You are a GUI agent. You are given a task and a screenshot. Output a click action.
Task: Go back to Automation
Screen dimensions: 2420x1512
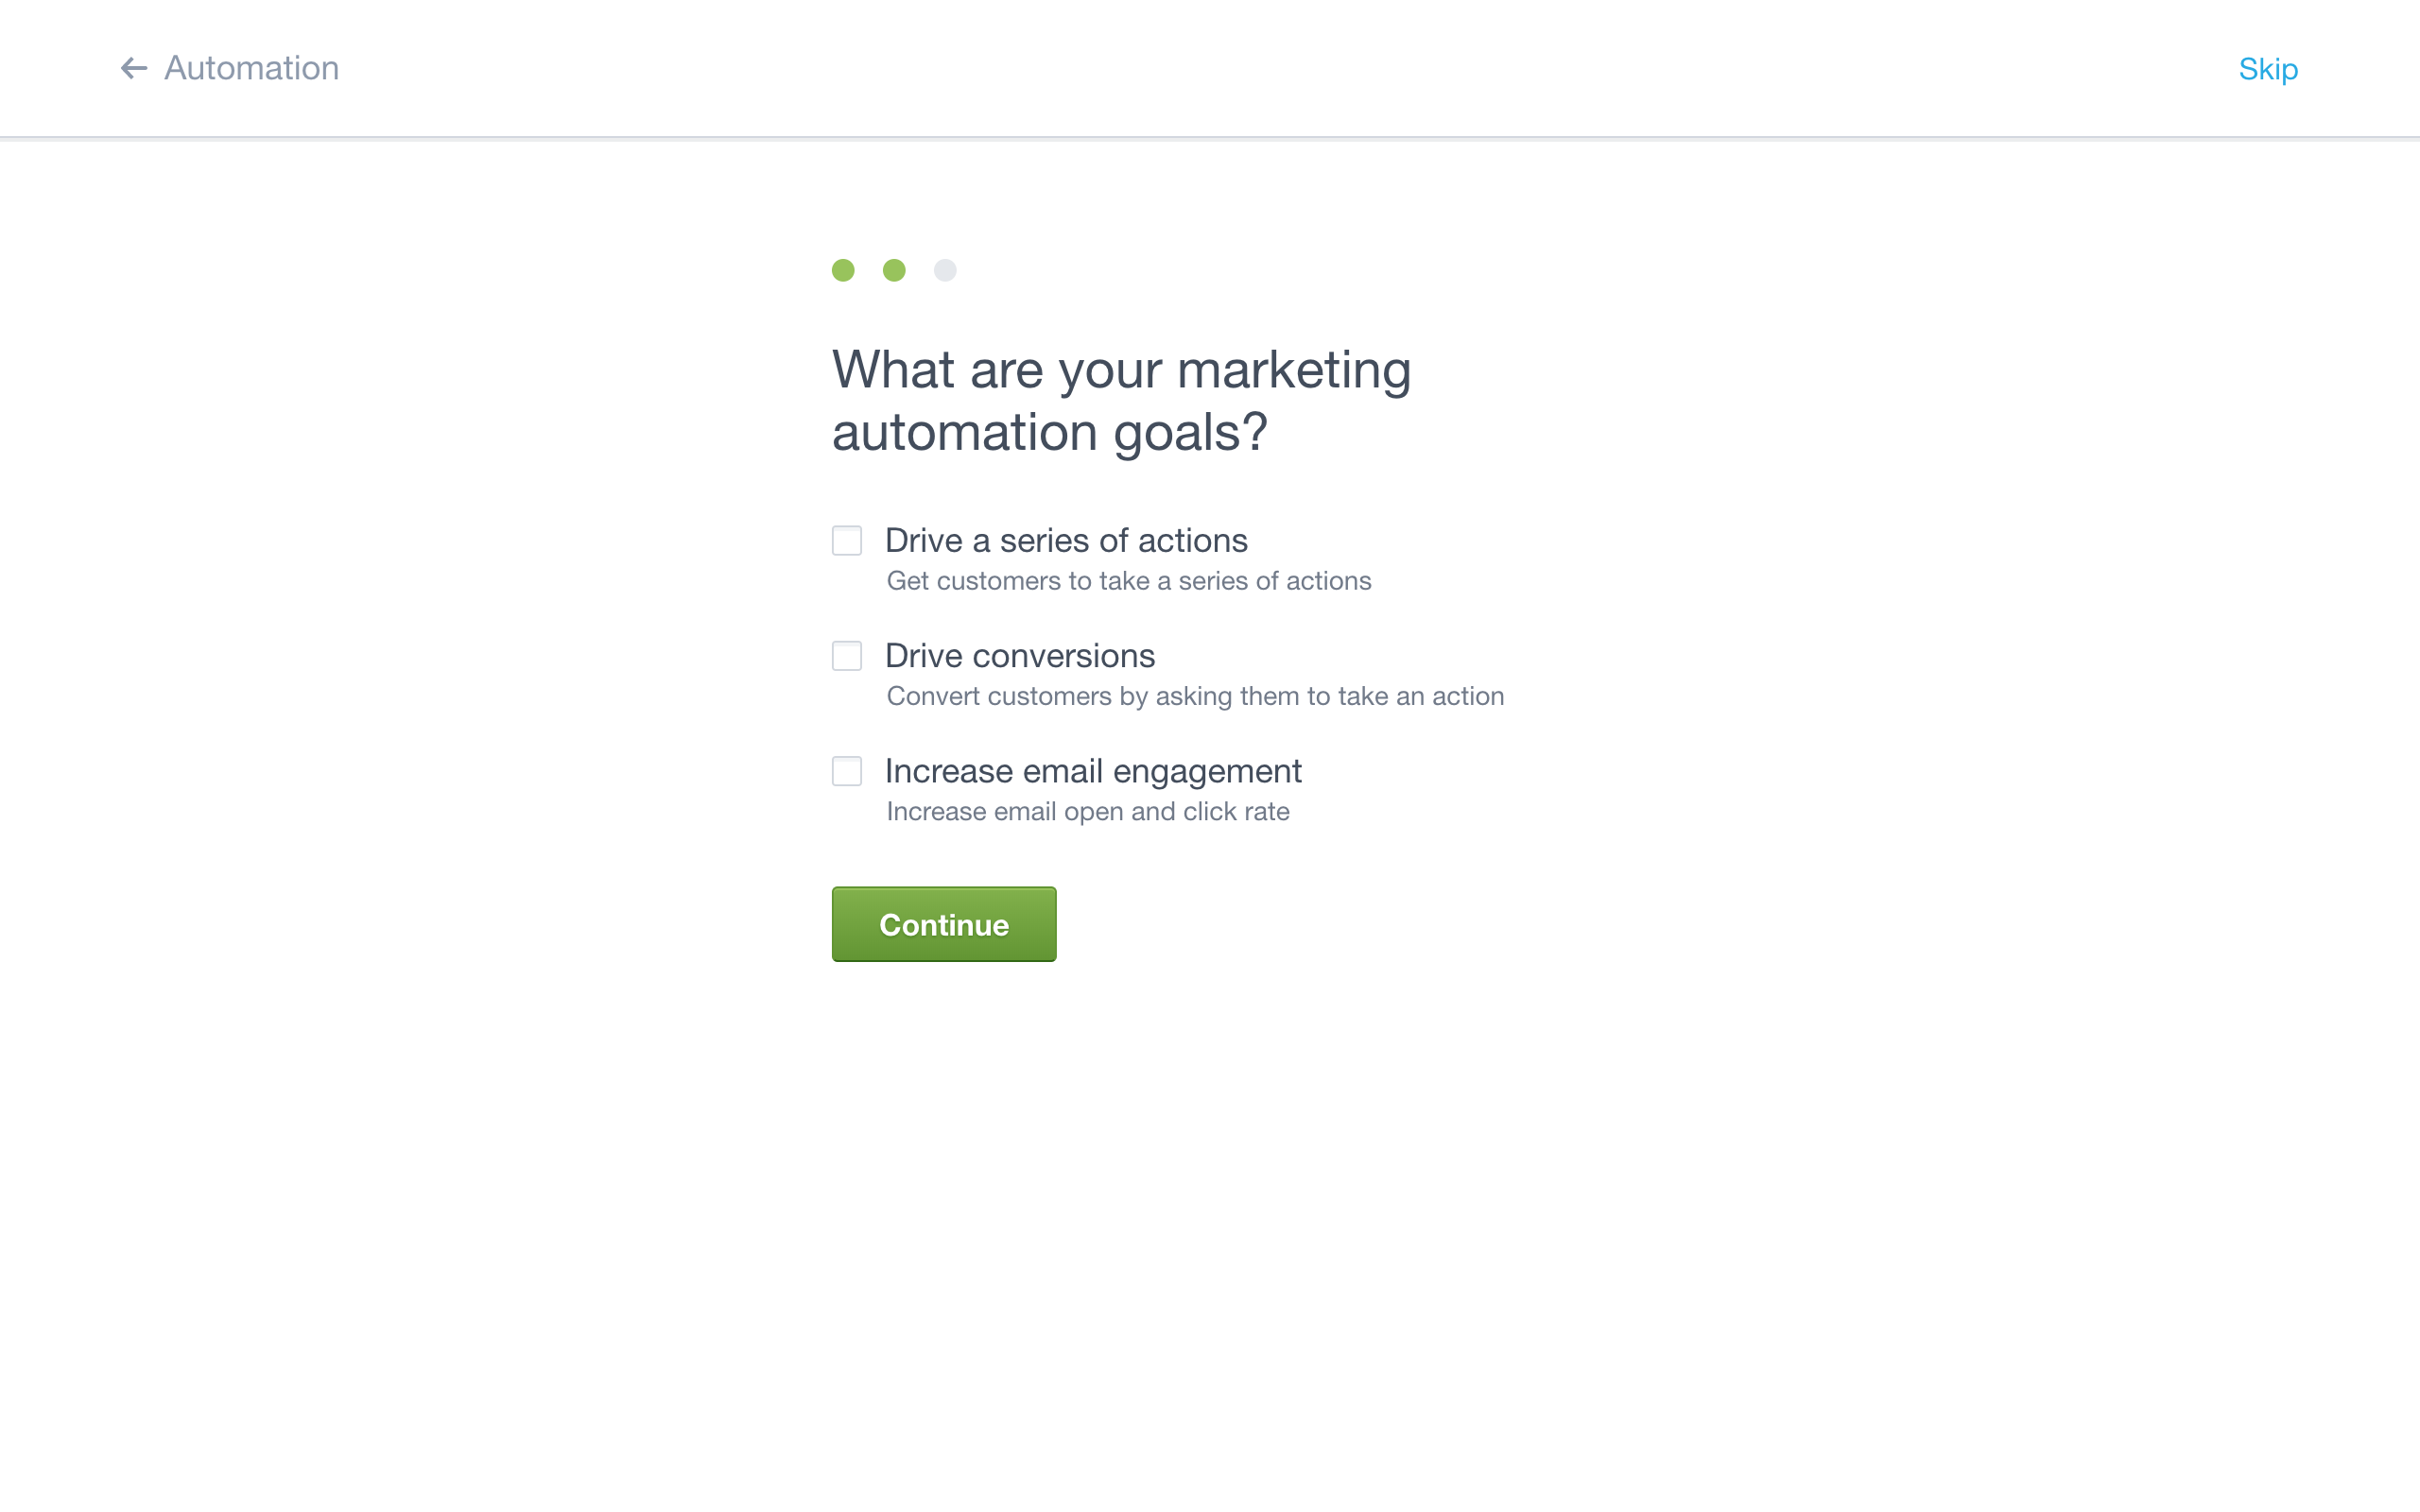point(229,68)
